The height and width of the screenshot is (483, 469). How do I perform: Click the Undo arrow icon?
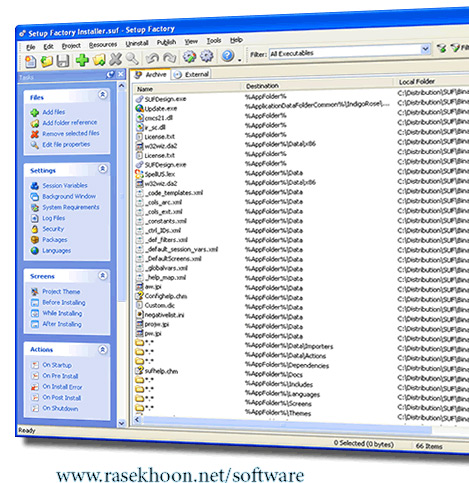pyautogui.click(x=152, y=58)
